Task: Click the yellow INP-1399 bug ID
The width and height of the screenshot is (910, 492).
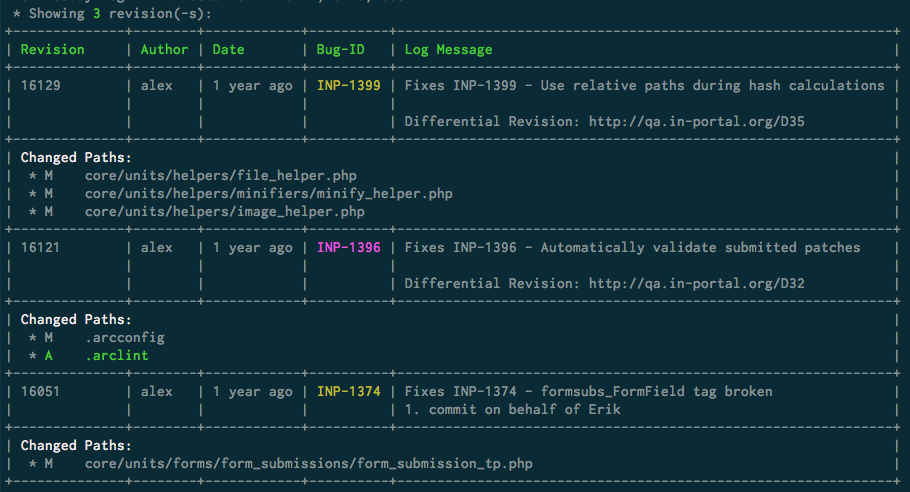Action: tap(348, 85)
